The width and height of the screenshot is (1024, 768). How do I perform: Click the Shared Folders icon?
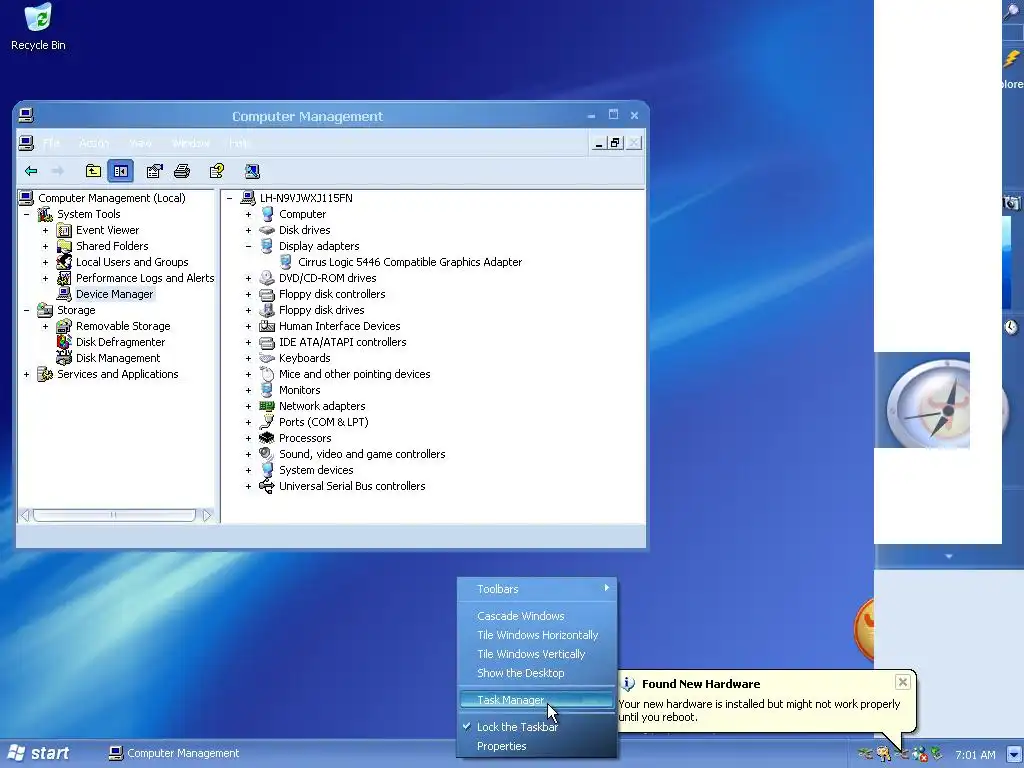point(64,246)
